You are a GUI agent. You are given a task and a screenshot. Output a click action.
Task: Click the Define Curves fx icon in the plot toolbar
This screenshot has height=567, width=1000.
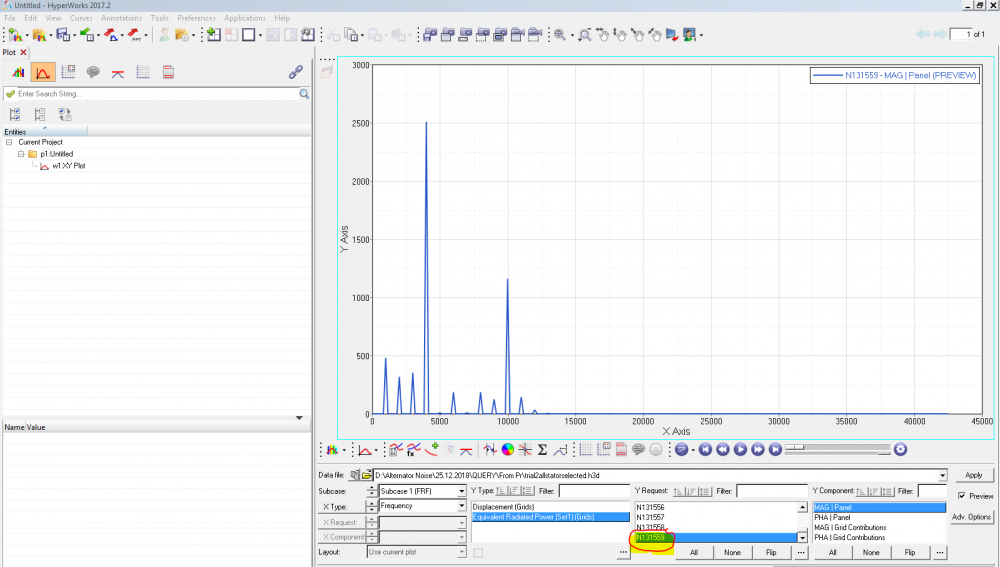click(x=413, y=450)
